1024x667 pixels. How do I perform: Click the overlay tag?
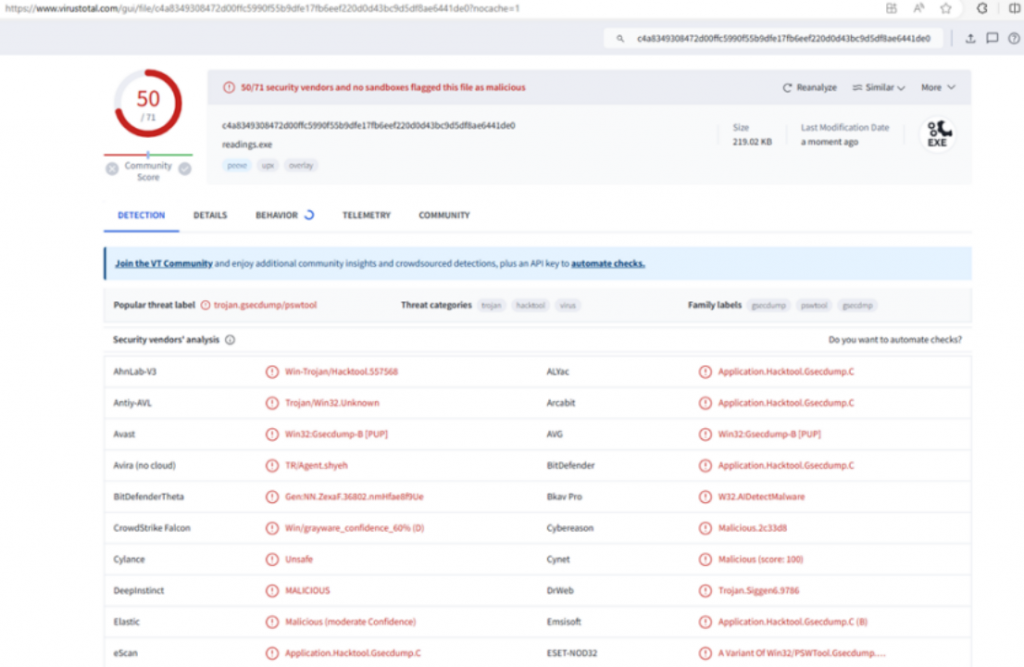(x=301, y=166)
